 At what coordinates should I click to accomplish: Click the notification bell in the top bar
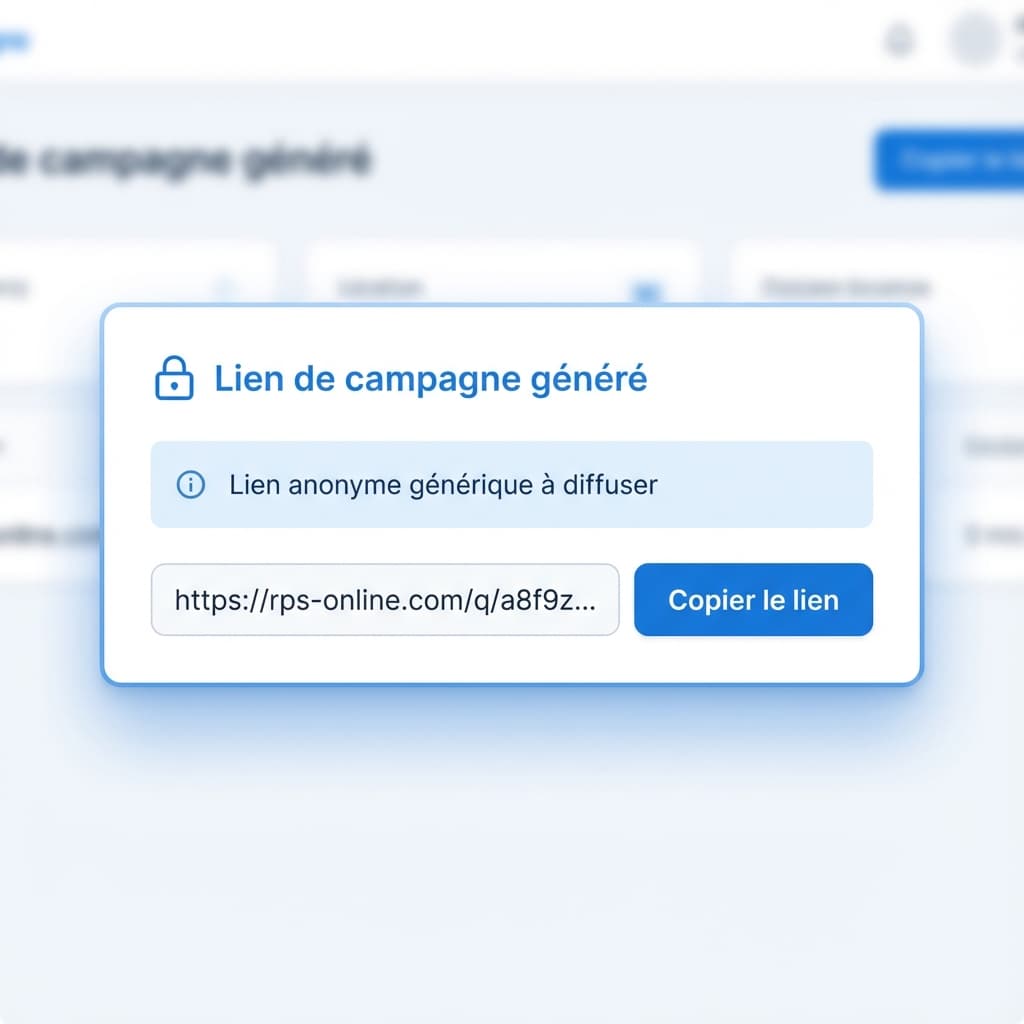(x=898, y=42)
